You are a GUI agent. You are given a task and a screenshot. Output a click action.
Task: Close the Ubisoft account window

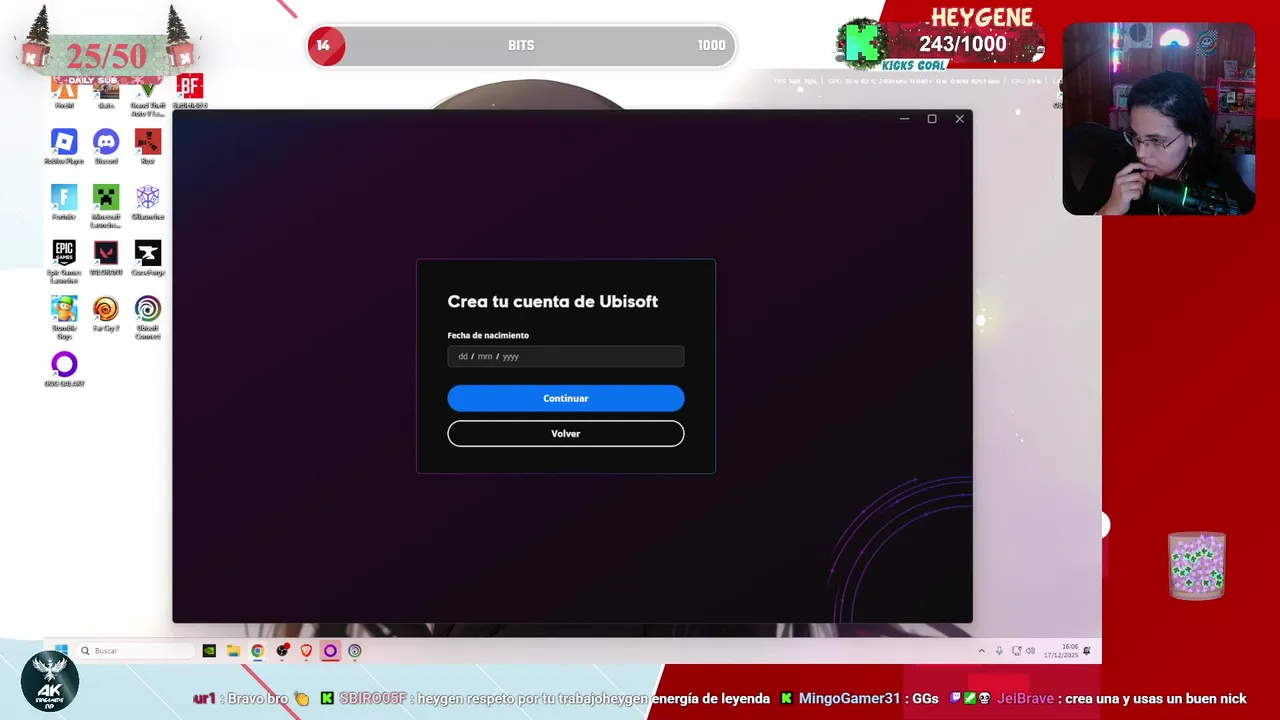[959, 119]
